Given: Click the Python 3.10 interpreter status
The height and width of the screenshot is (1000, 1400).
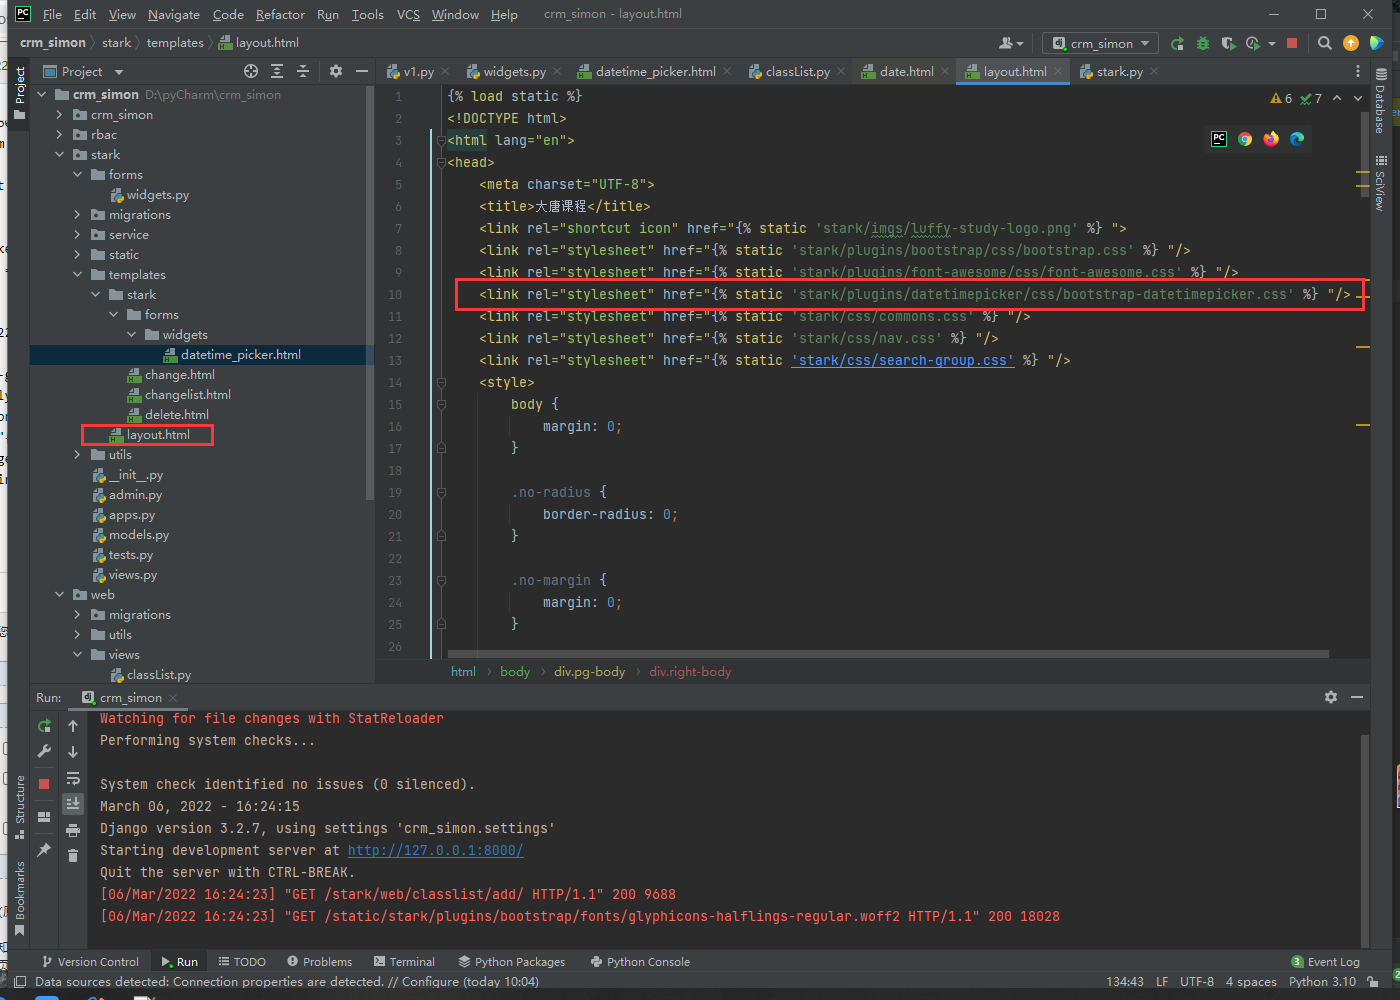Looking at the screenshot, I should tap(1322, 981).
